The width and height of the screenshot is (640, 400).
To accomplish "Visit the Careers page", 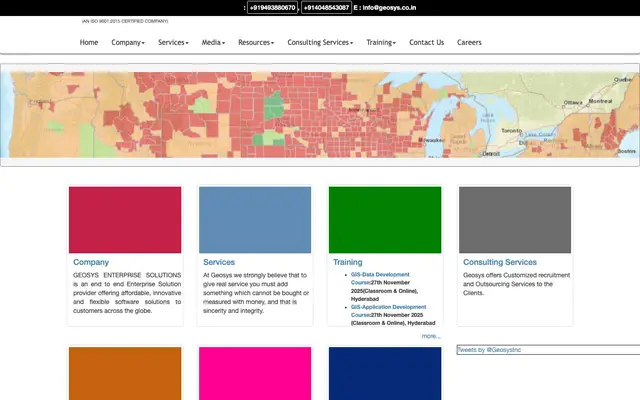I will [469, 42].
